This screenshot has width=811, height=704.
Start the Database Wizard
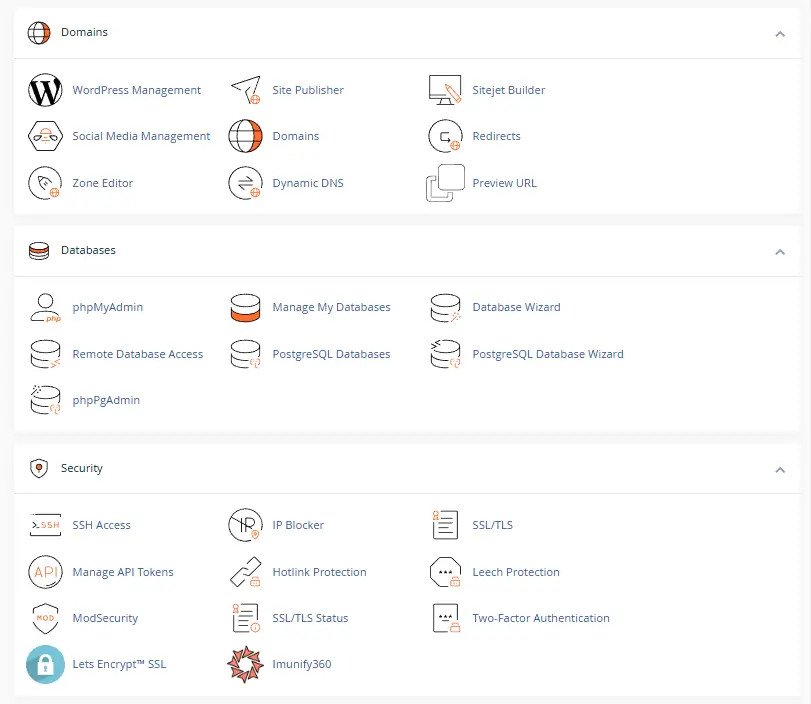514,307
